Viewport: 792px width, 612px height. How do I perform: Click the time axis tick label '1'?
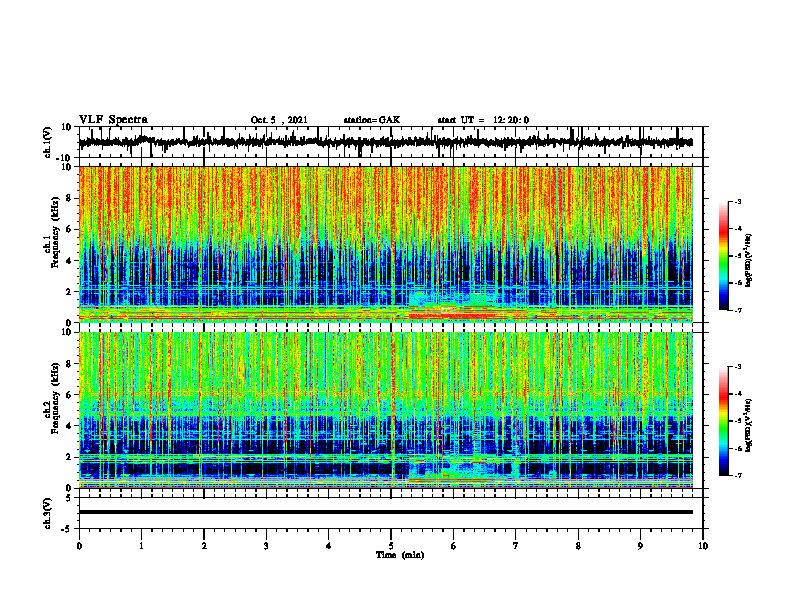point(141,546)
